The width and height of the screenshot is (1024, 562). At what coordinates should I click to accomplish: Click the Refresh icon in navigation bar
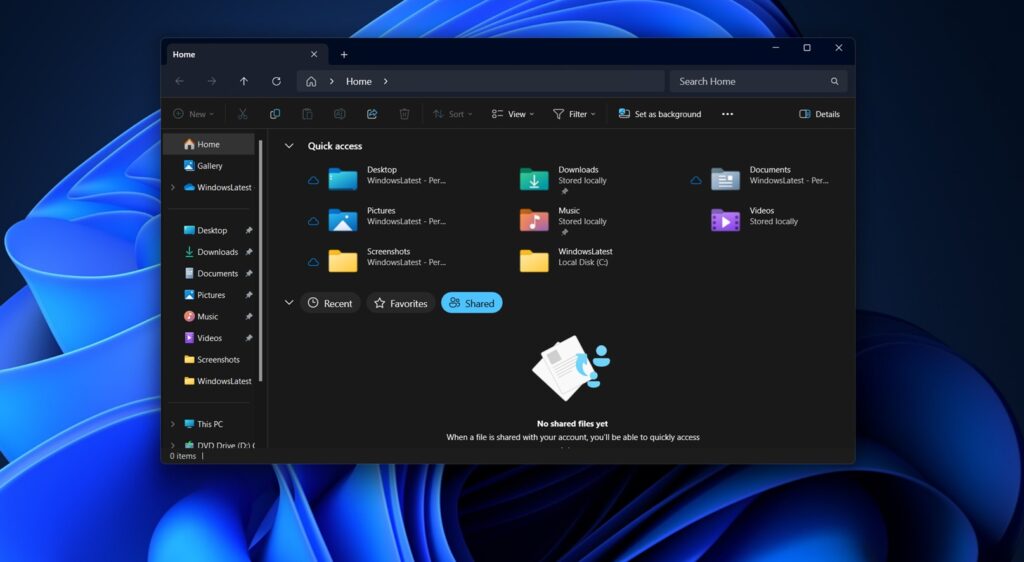pos(276,81)
